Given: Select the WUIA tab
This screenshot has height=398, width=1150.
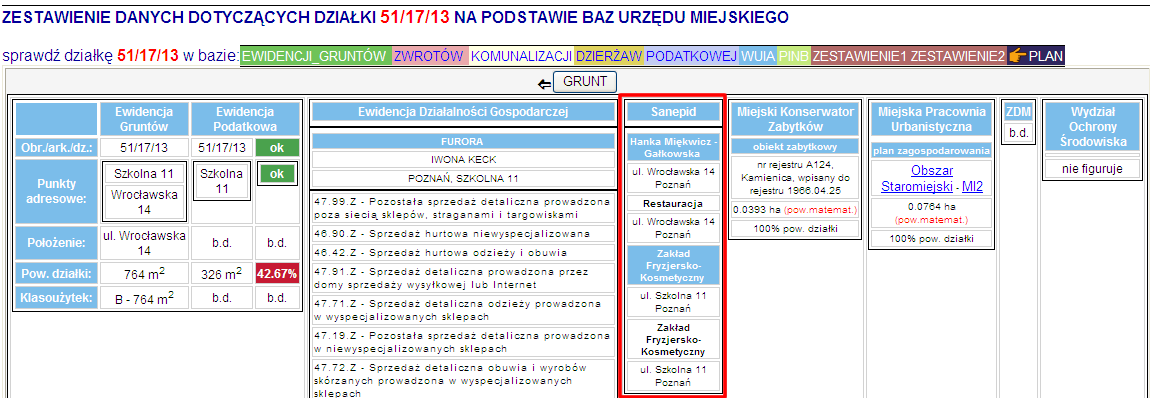Looking at the screenshot, I should pyautogui.click(x=758, y=56).
